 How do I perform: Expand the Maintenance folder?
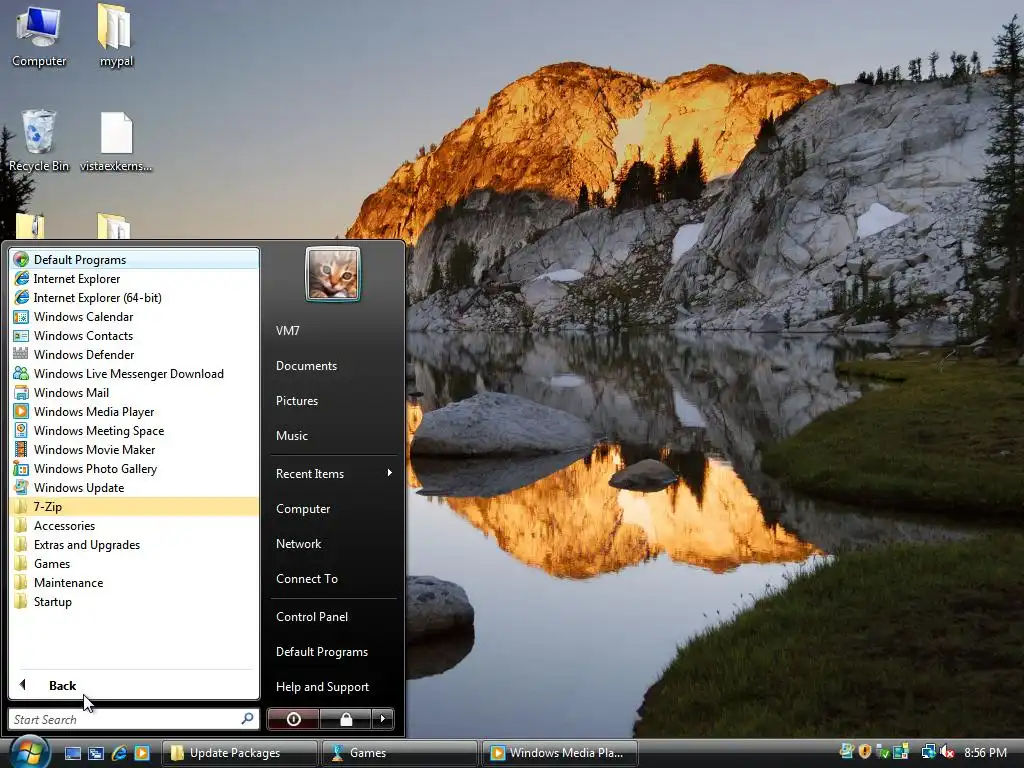pos(135,583)
